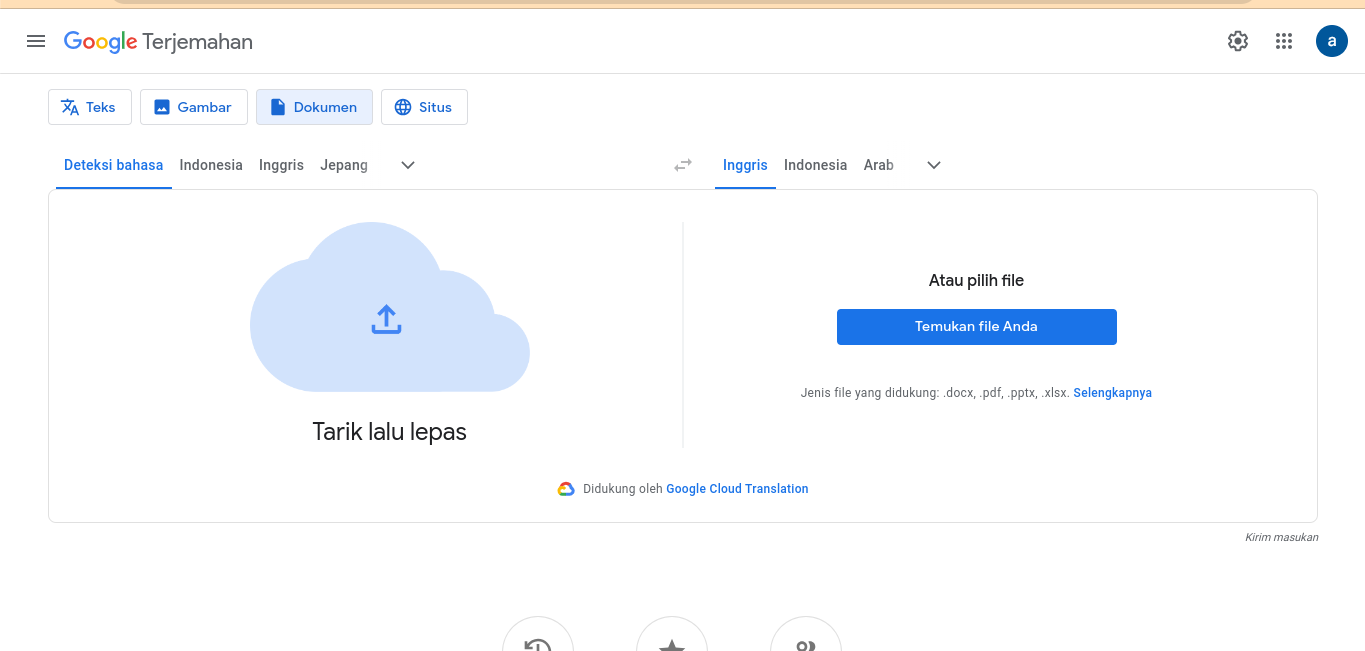Open the hamburger main menu
Screen dimensions: 1365x651
[36, 41]
